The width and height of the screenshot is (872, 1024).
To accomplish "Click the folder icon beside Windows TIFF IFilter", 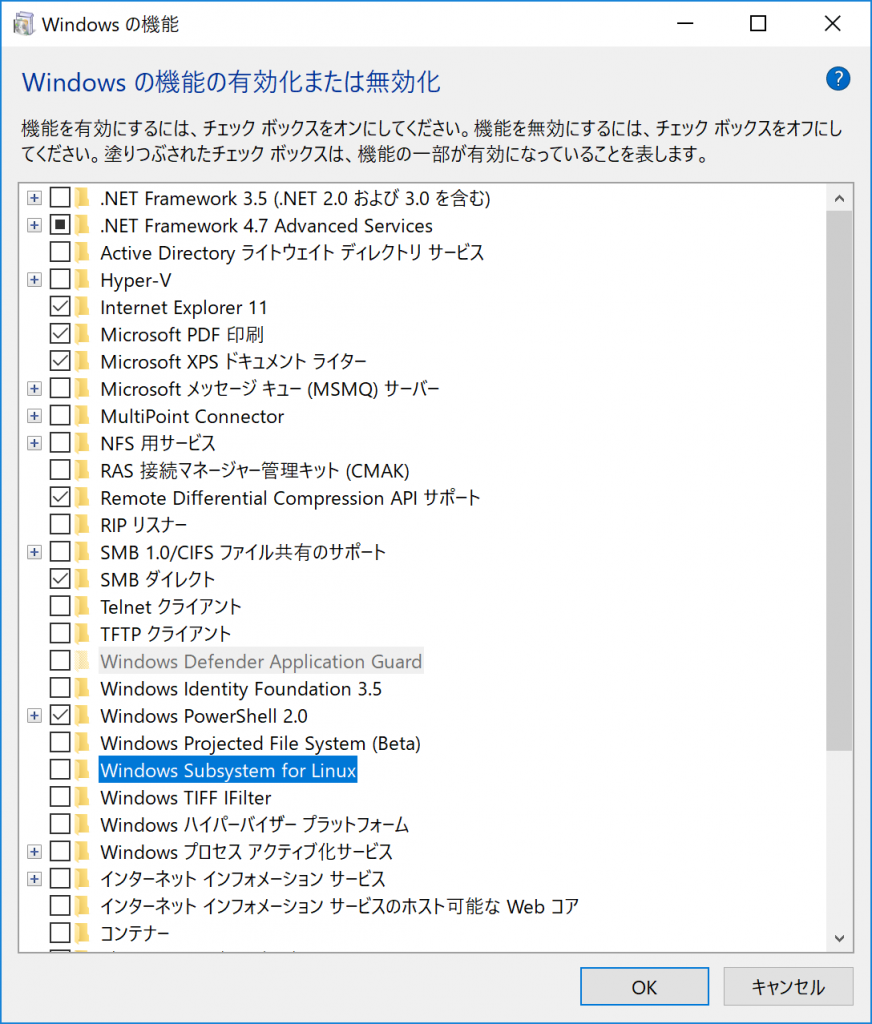I will pos(82,797).
